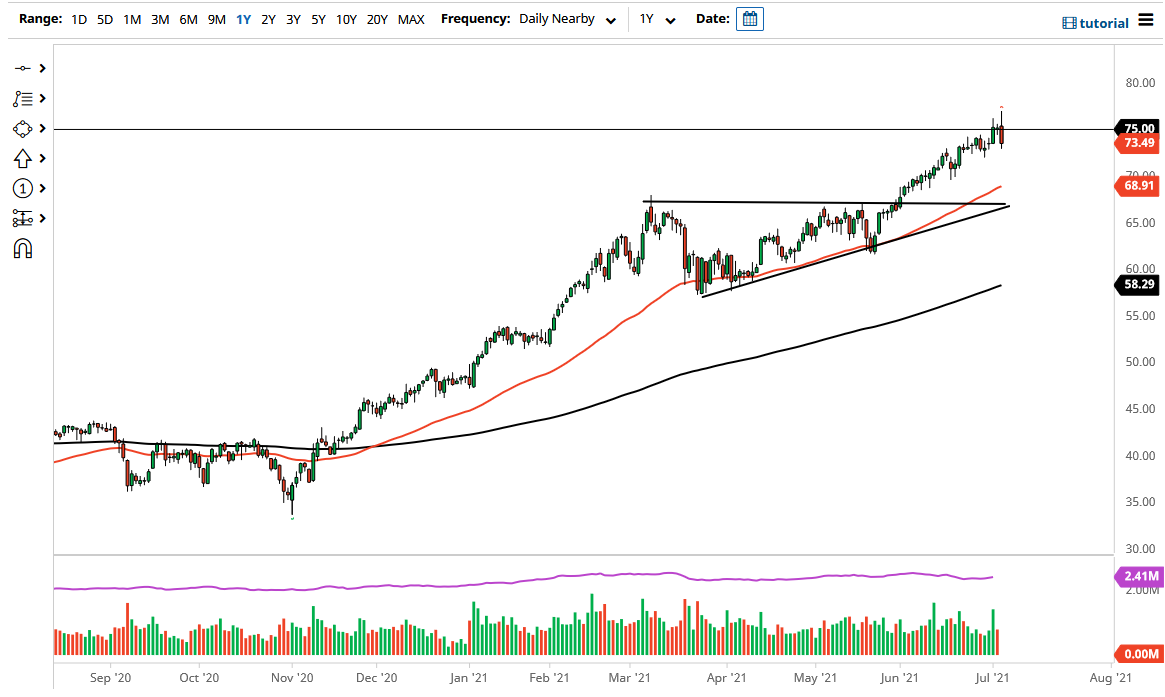The image size is (1165, 697).
Task: Select the 1D range option
Action: pyautogui.click(x=78, y=18)
